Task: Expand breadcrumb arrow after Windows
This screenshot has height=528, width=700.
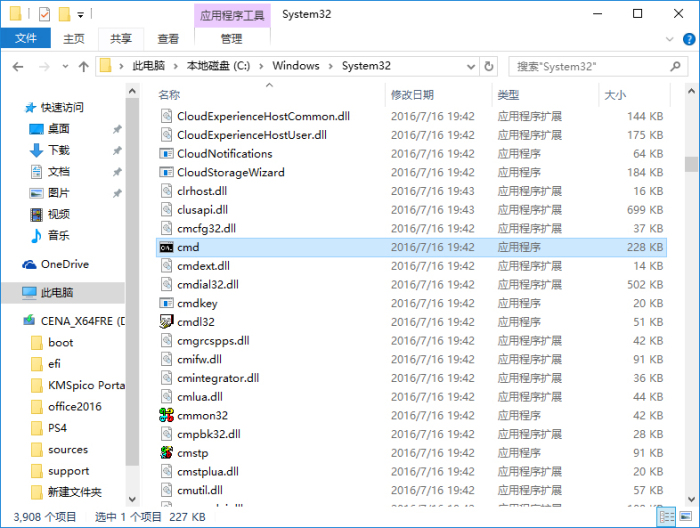Action: pyautogui.click(x=331, y=67)
